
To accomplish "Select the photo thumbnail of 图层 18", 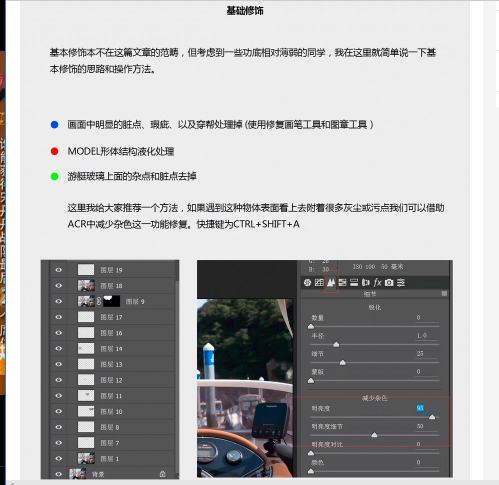I will click(86, 286).
